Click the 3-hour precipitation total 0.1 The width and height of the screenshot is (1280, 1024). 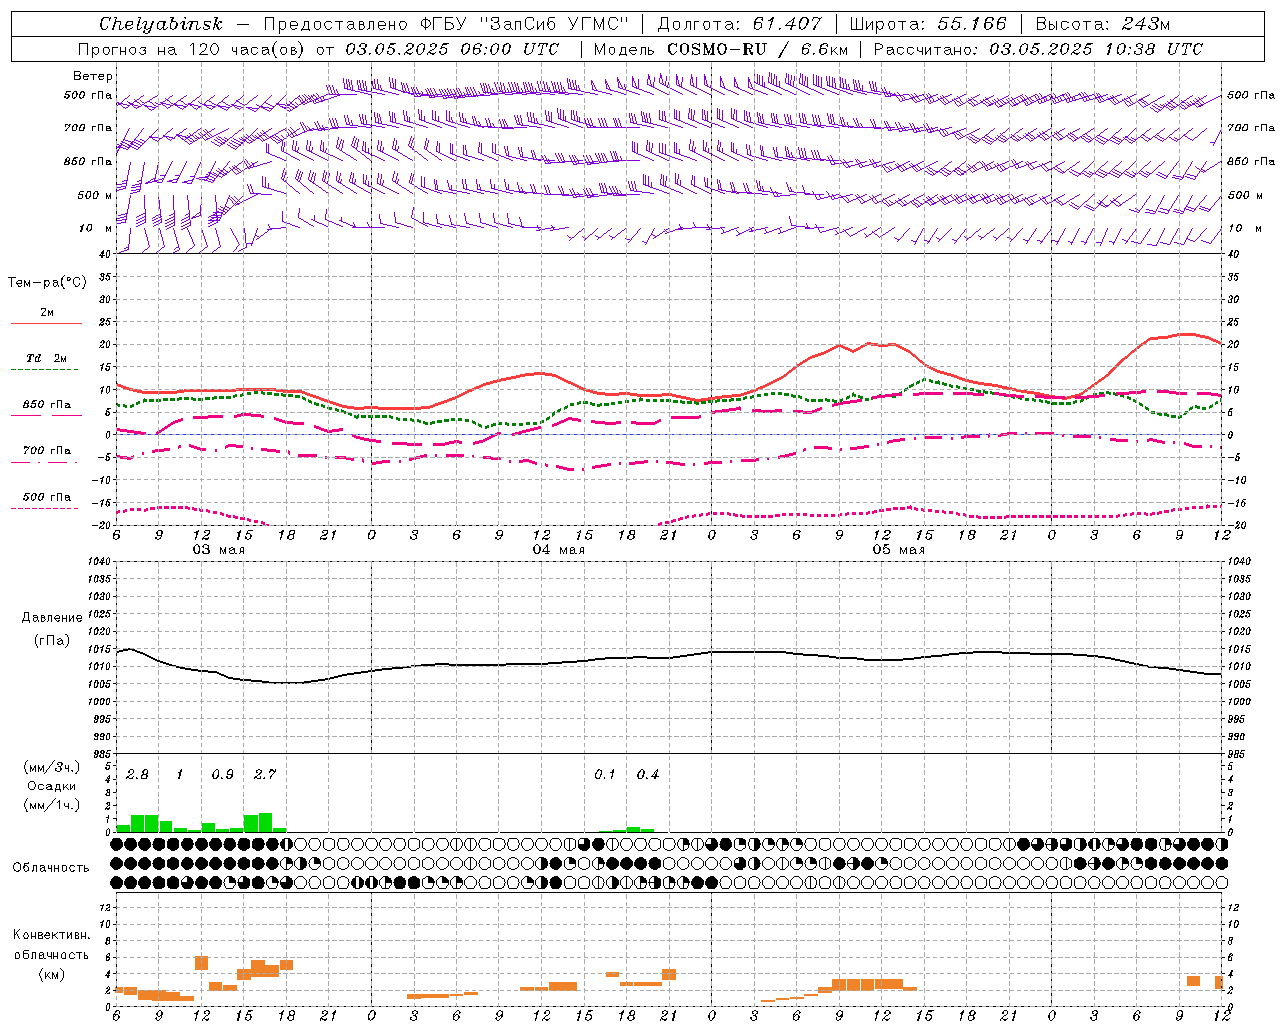pyautogui.click(x=605, y=775)
